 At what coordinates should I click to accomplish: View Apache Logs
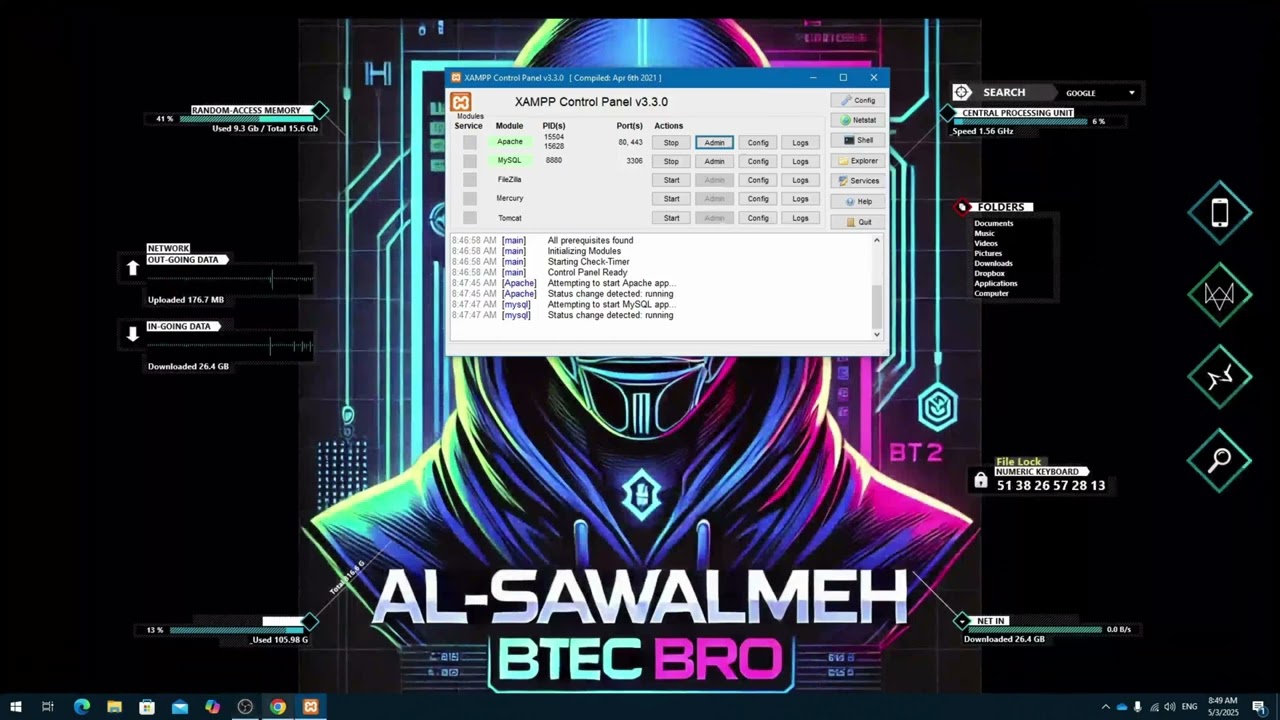coord(800,142)
